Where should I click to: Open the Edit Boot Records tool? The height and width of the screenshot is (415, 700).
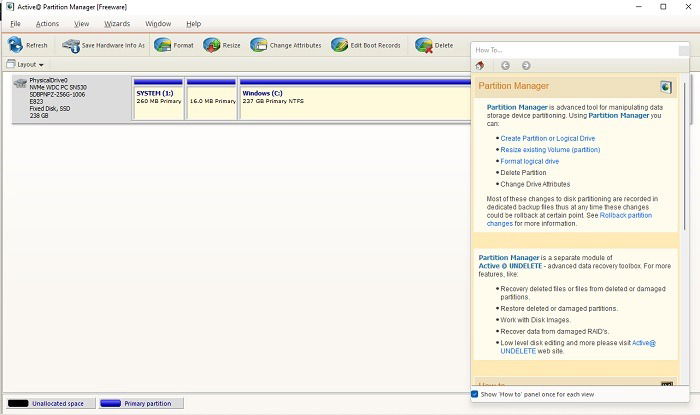340,45
